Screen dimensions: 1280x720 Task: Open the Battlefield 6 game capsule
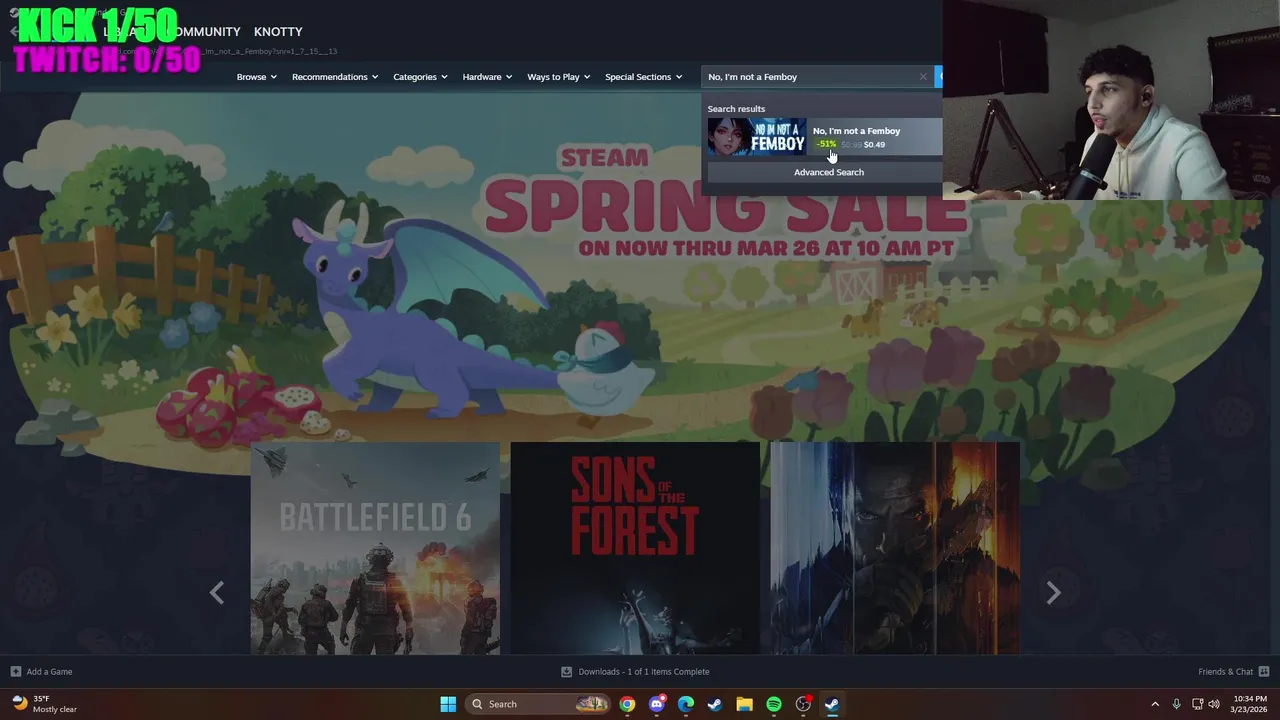[375, 548]
